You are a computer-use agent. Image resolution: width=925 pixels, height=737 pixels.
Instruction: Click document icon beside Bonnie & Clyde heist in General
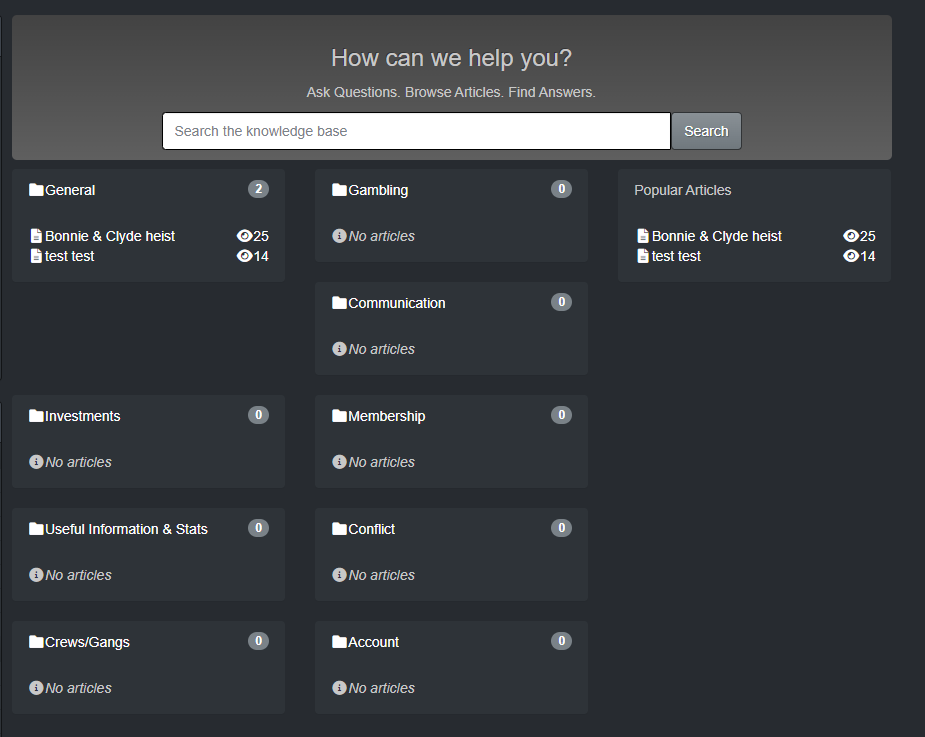(37, 236)
